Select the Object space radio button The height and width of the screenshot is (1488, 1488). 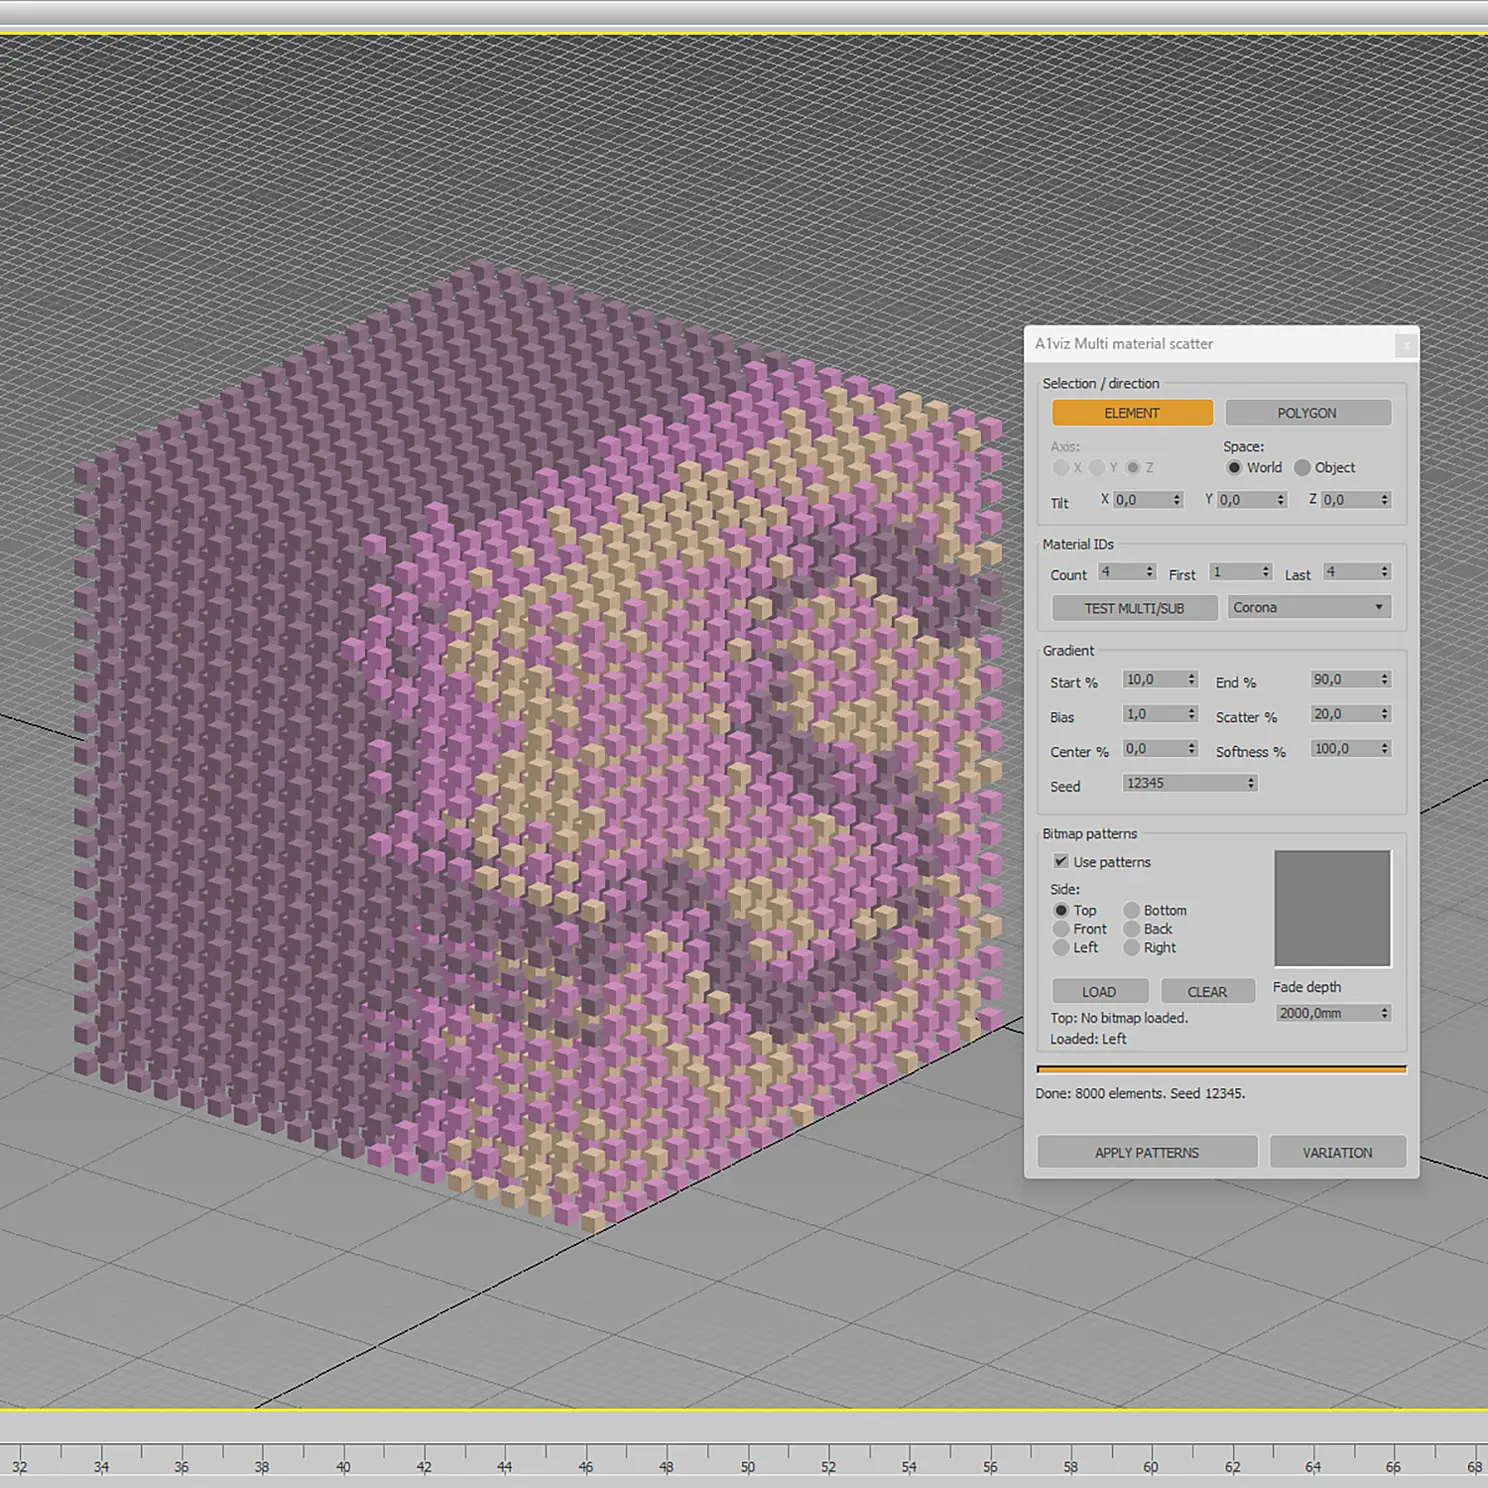pyautogui.click(x=1302, y=467)
